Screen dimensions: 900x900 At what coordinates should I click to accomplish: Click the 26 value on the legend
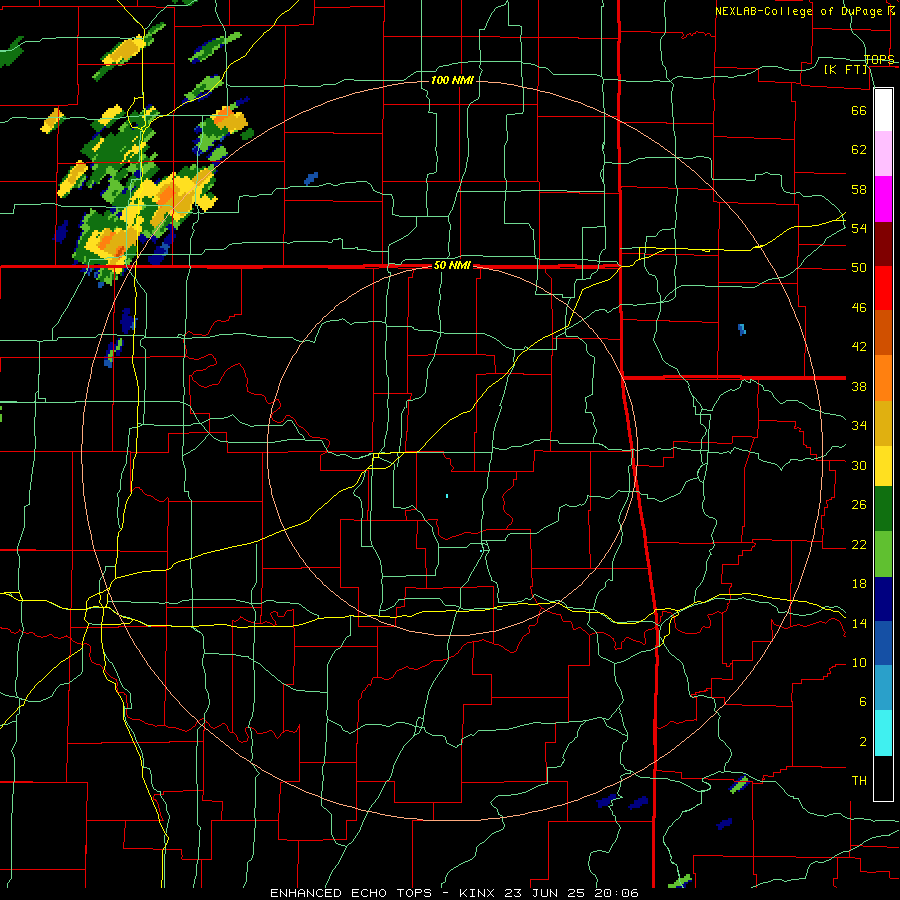point(859,505)
